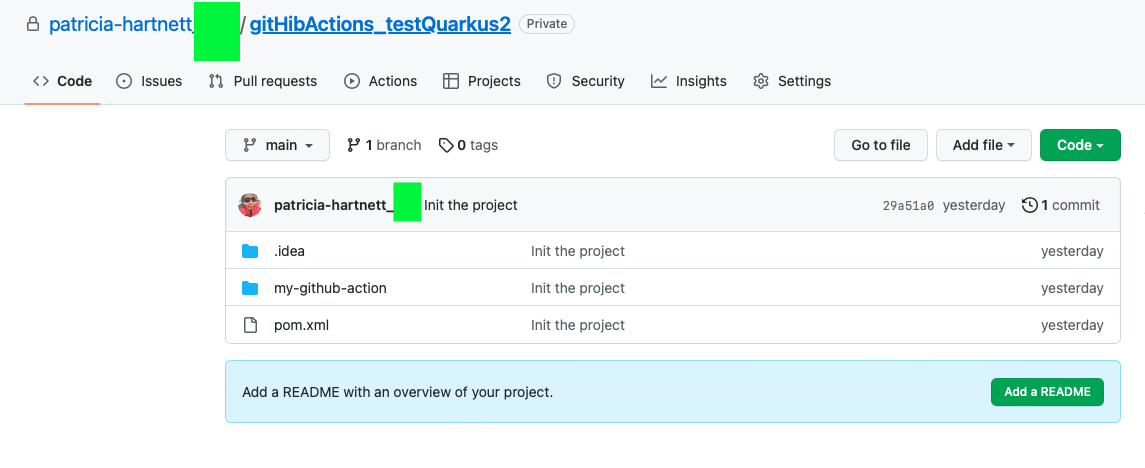Open the my-github-action folder
Screen dimensions: 1145x468
[330, 288]
